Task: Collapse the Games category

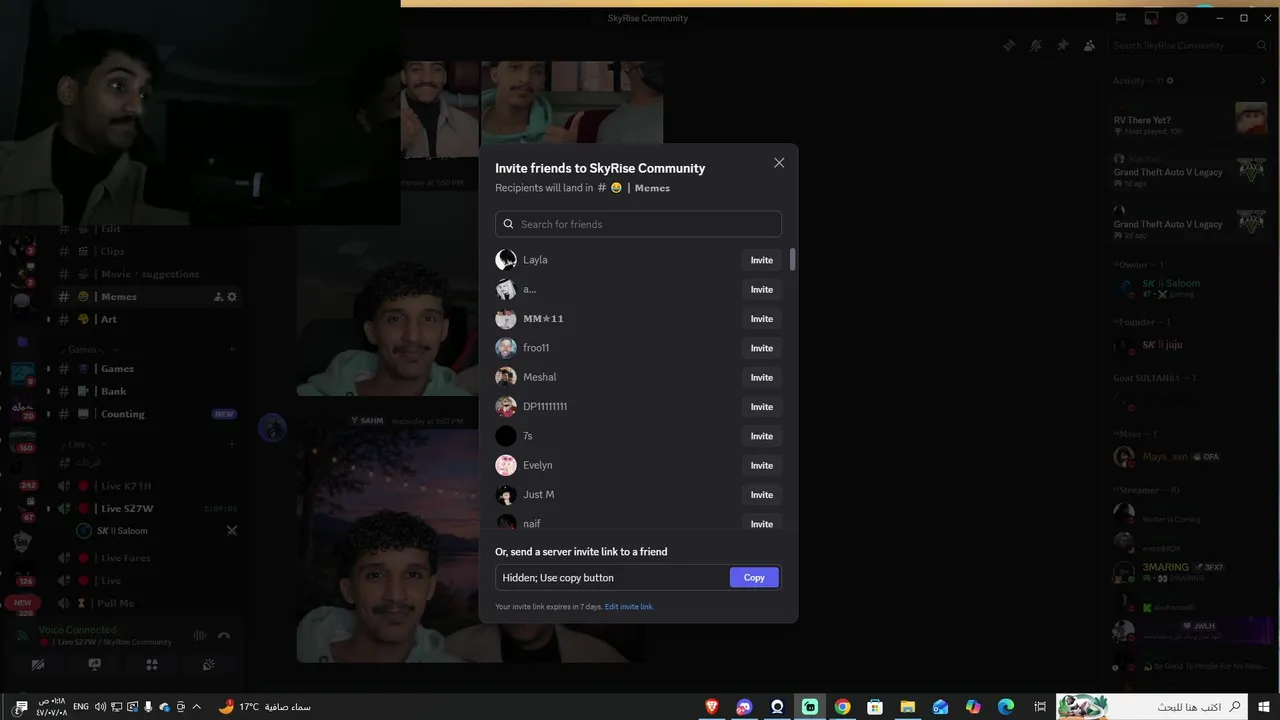Action: click(x=90, y=350)
